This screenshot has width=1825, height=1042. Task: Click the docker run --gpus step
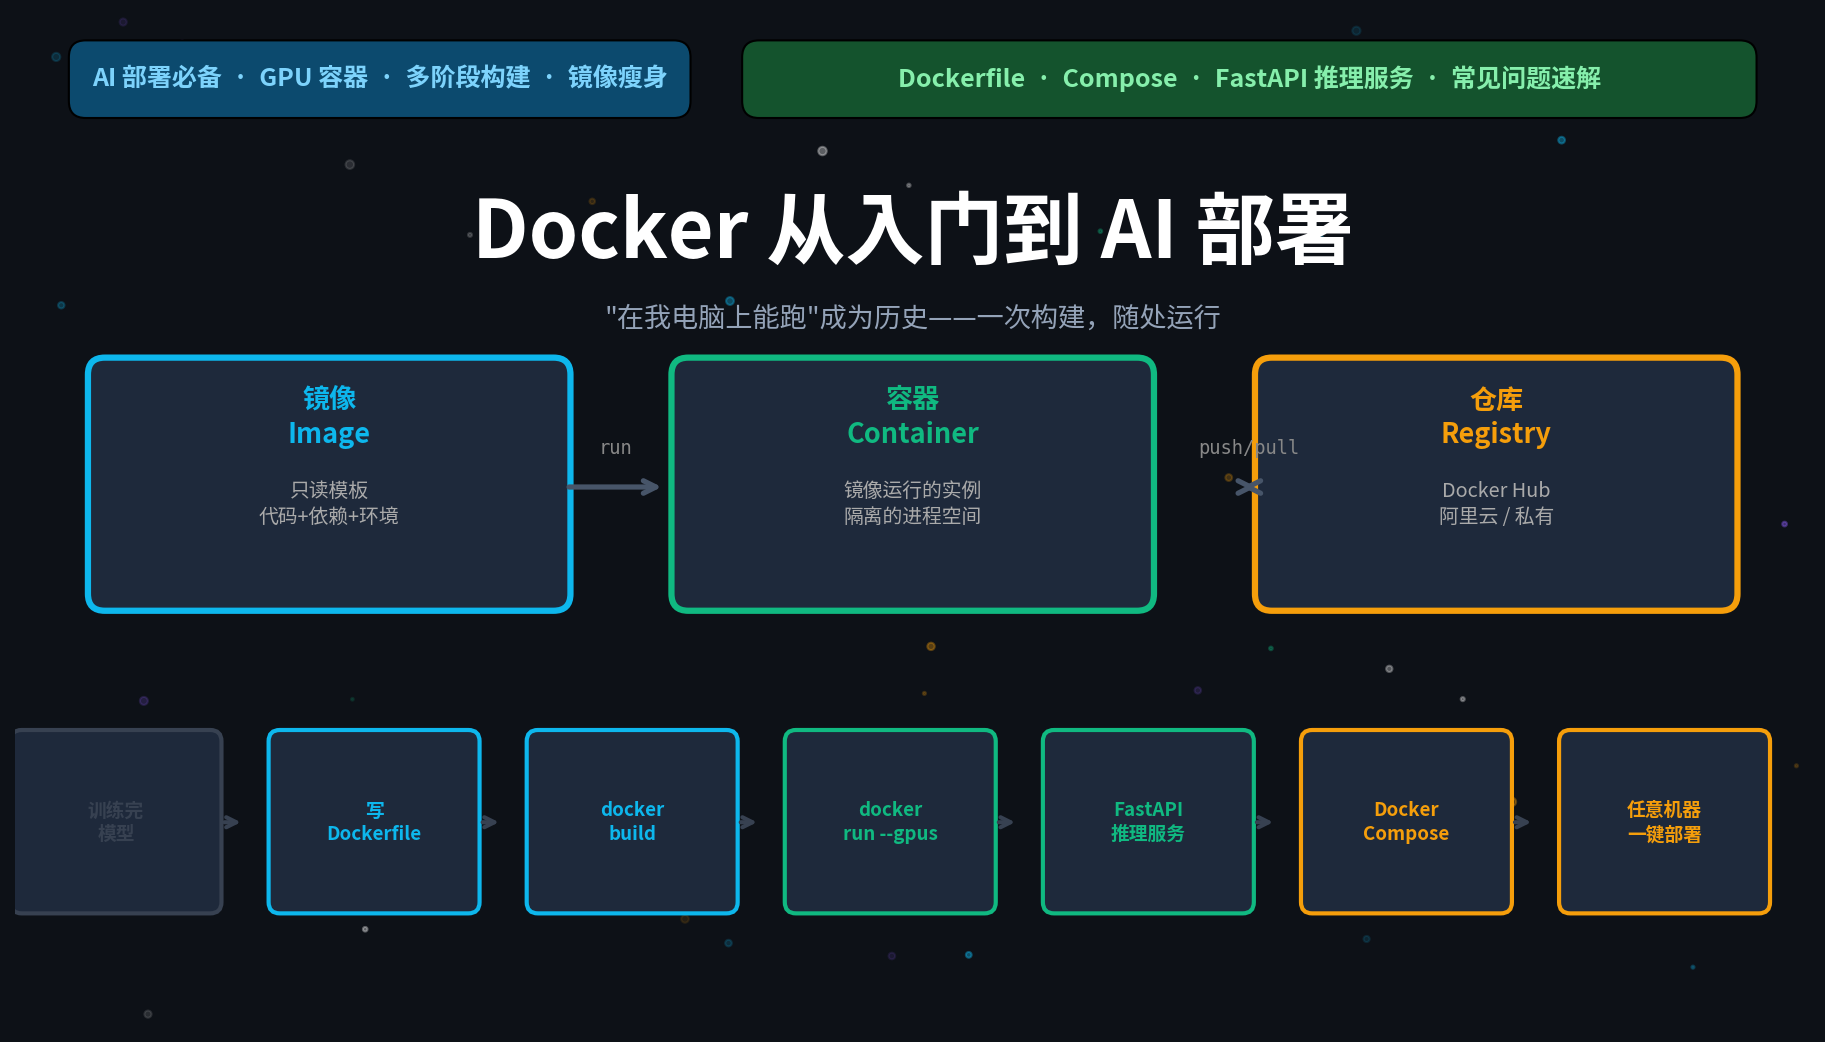tap(890, 821)
